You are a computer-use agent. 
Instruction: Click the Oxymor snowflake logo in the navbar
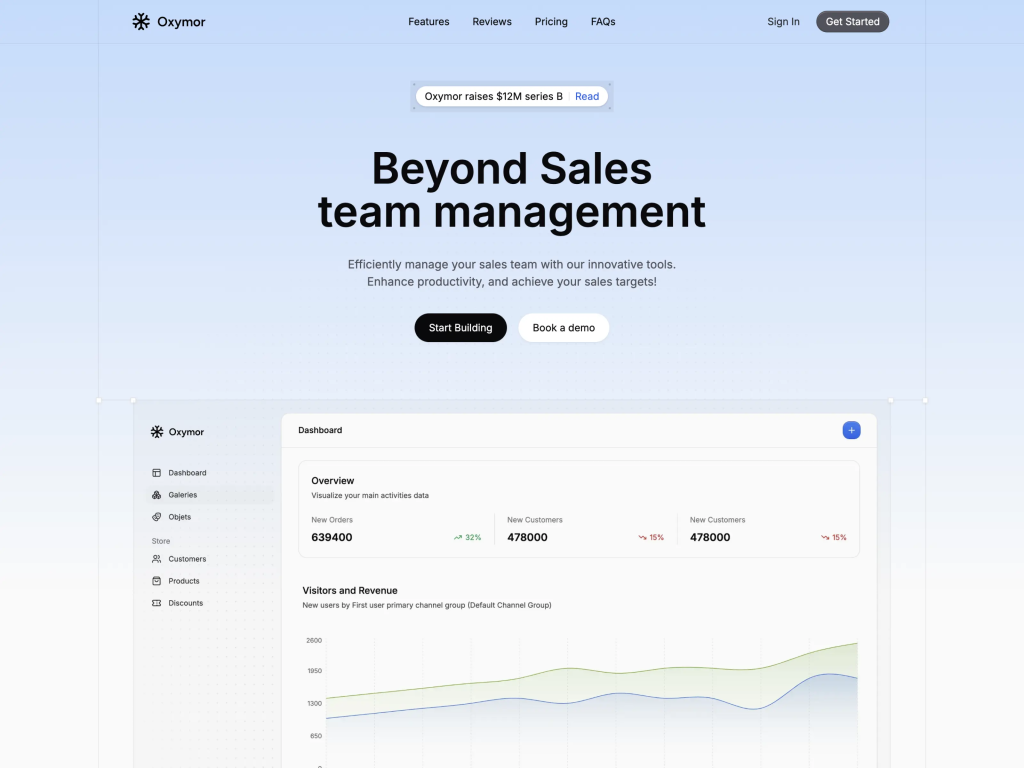(x=140, y=21)
